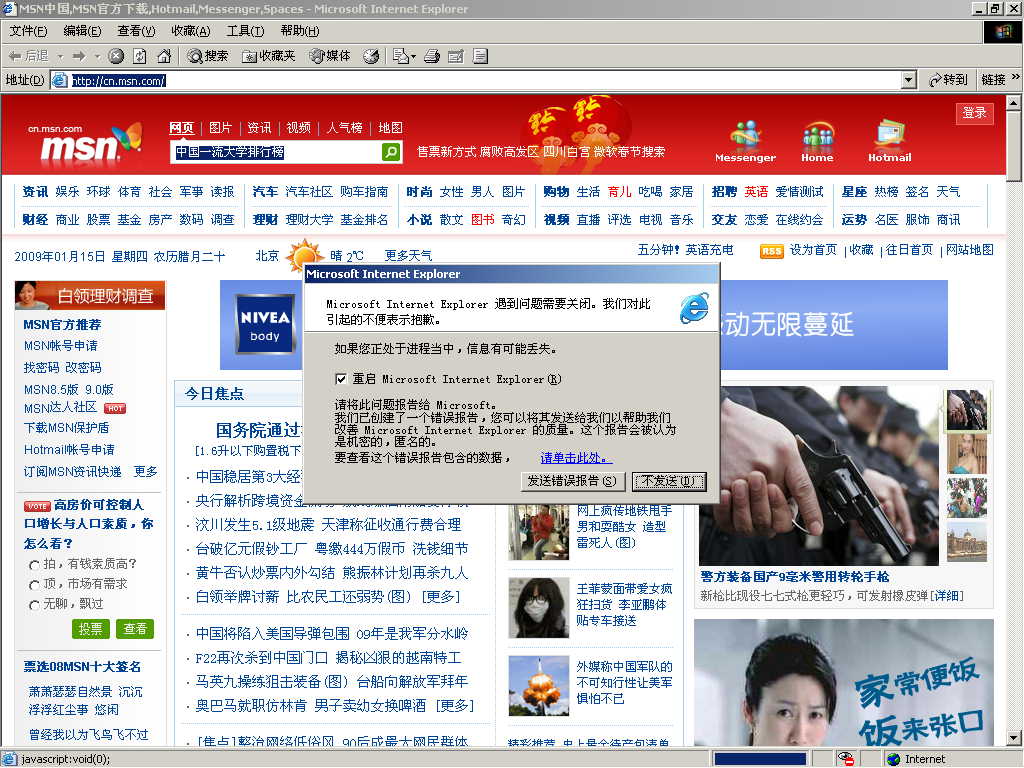Click the Edit page toolbar icon

pos(456,56)
